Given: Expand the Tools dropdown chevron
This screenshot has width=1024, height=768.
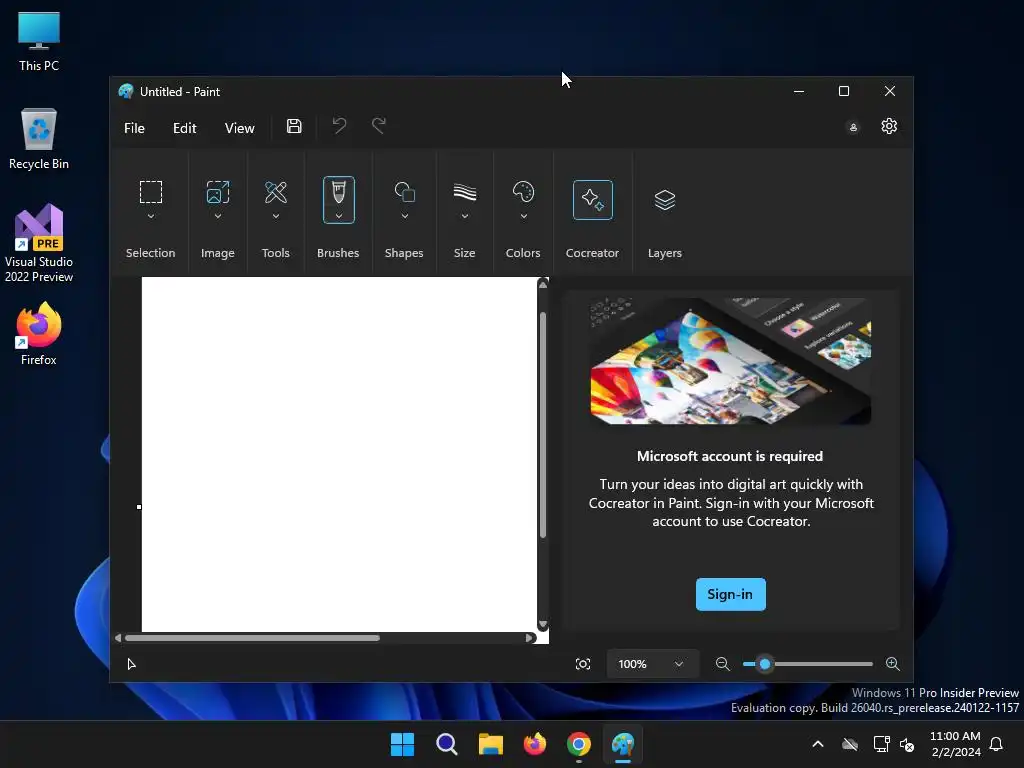Looking at the screenshot, I should click(x=276, y=216).
